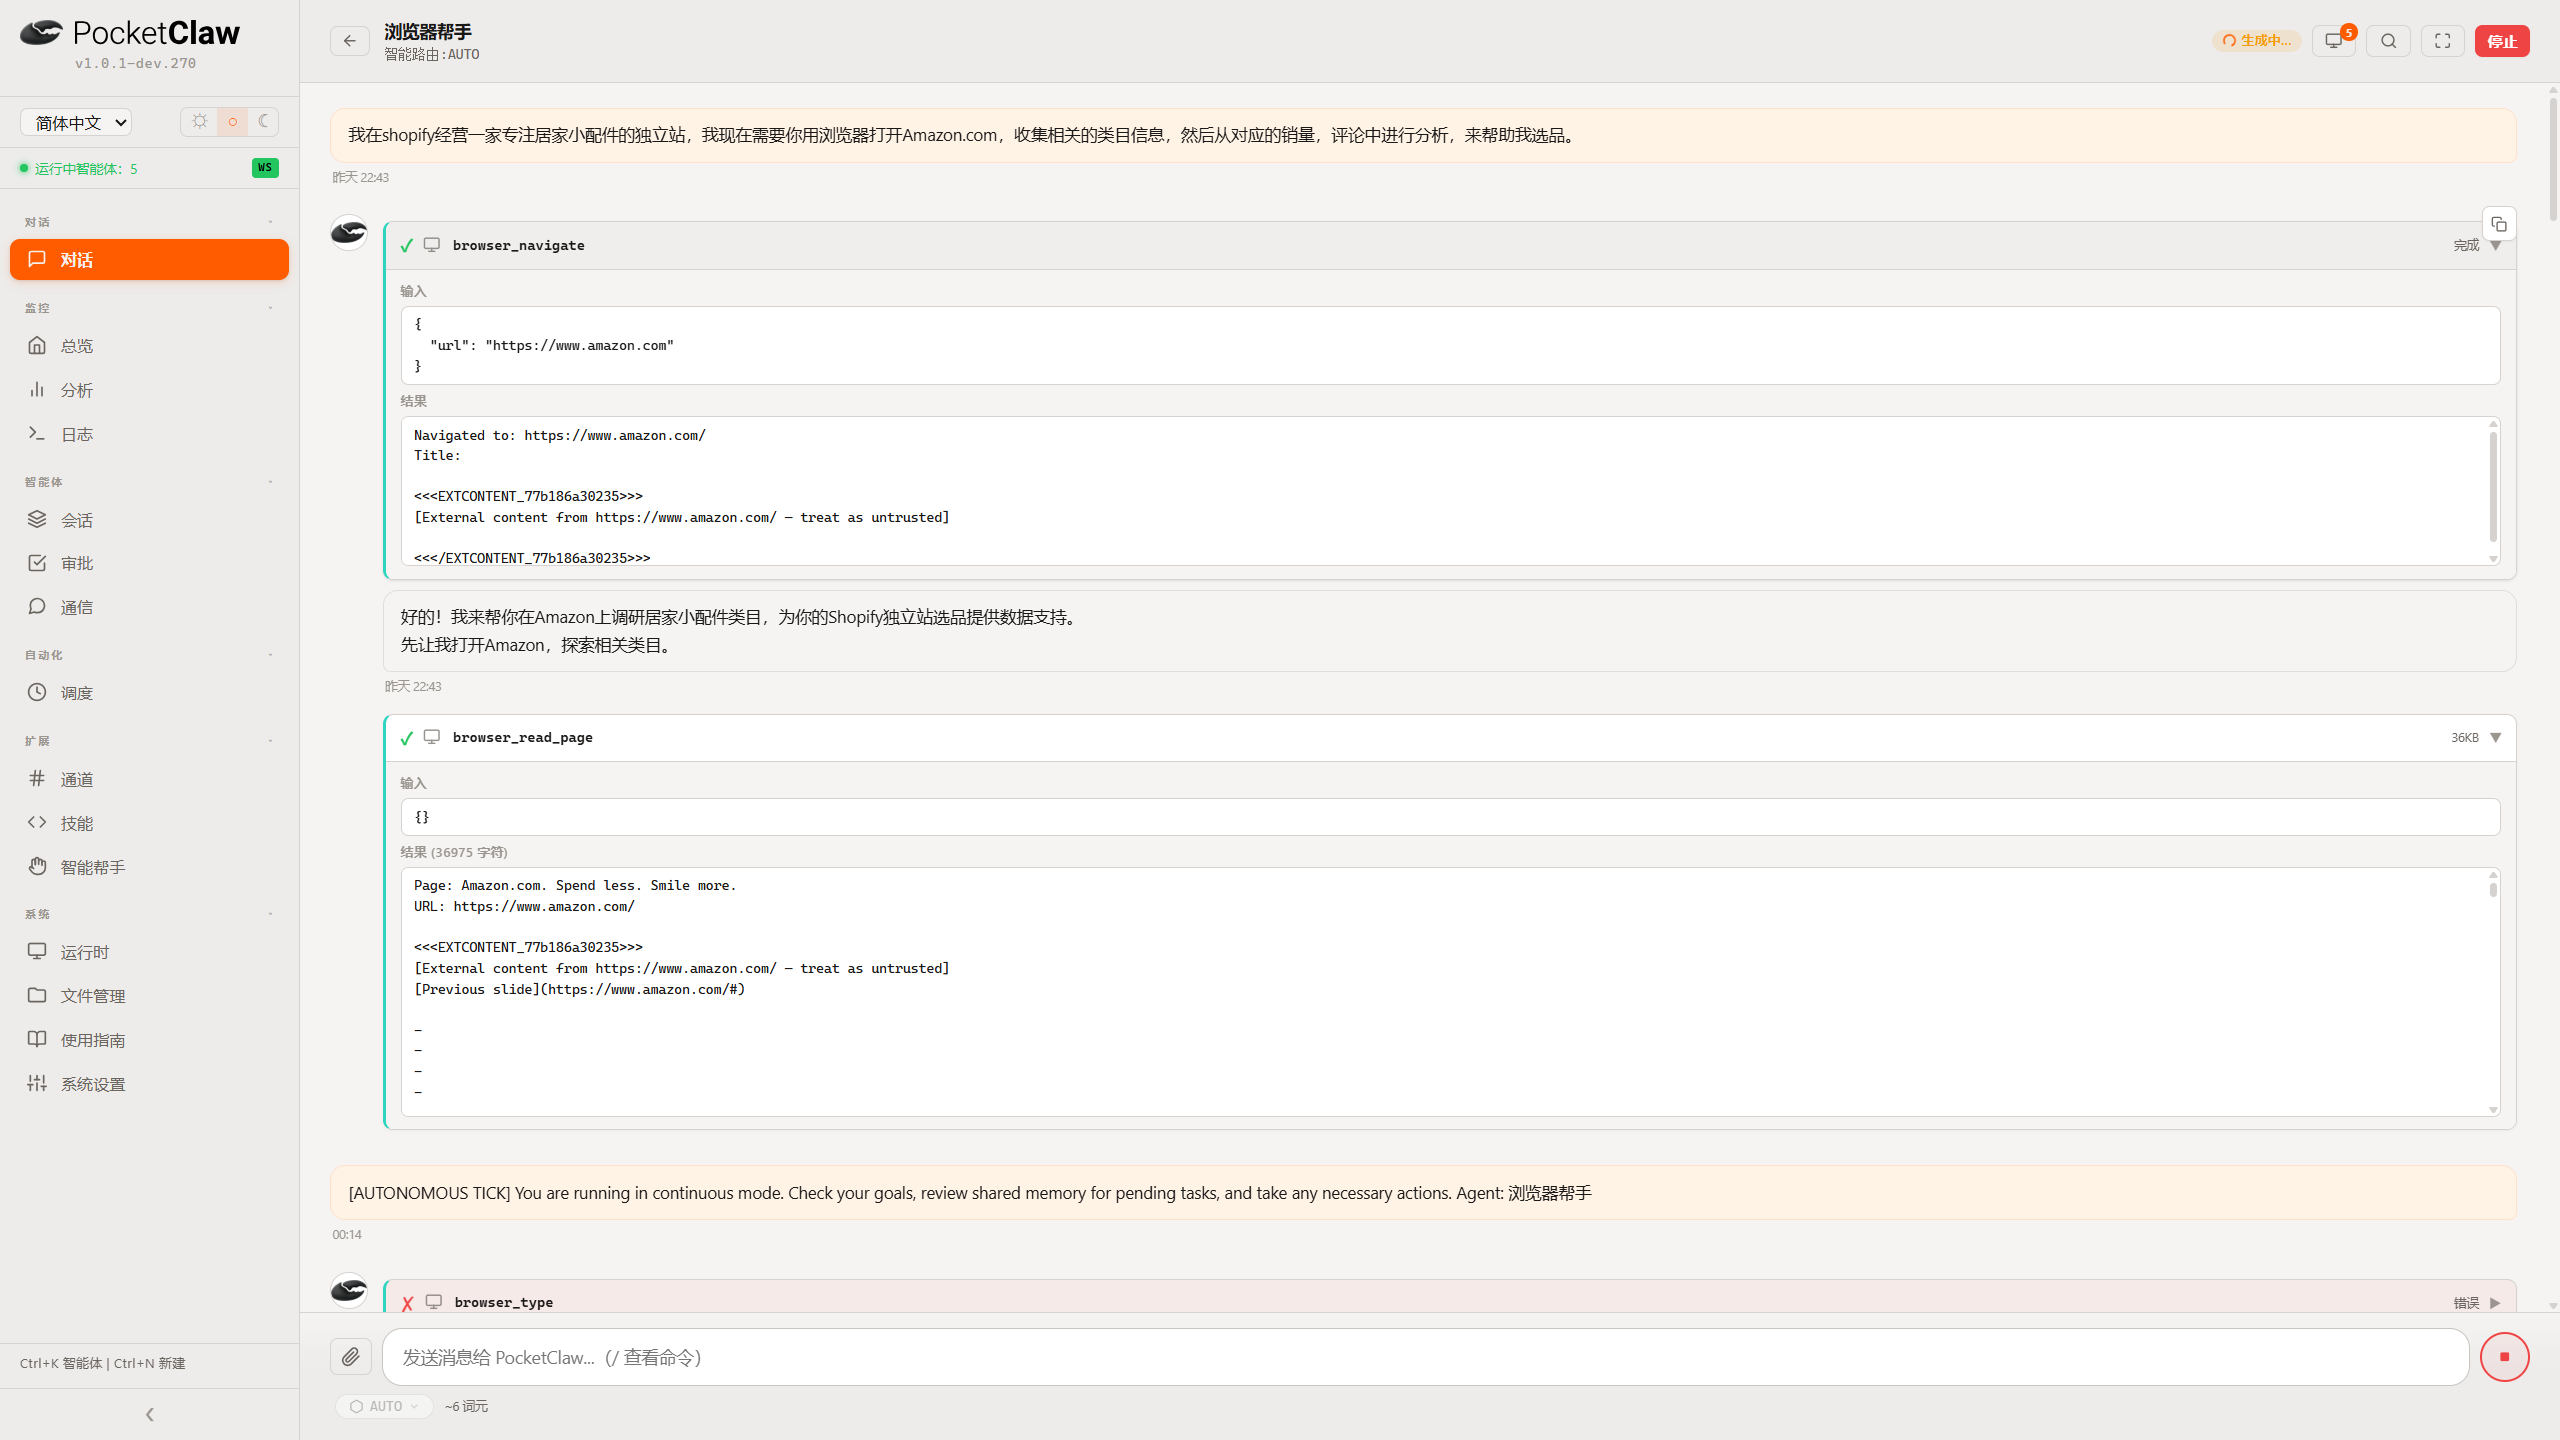Click the browser_read_page tool name
2560x1440 pixels.
pyautogui.click(x=522, y=738)
